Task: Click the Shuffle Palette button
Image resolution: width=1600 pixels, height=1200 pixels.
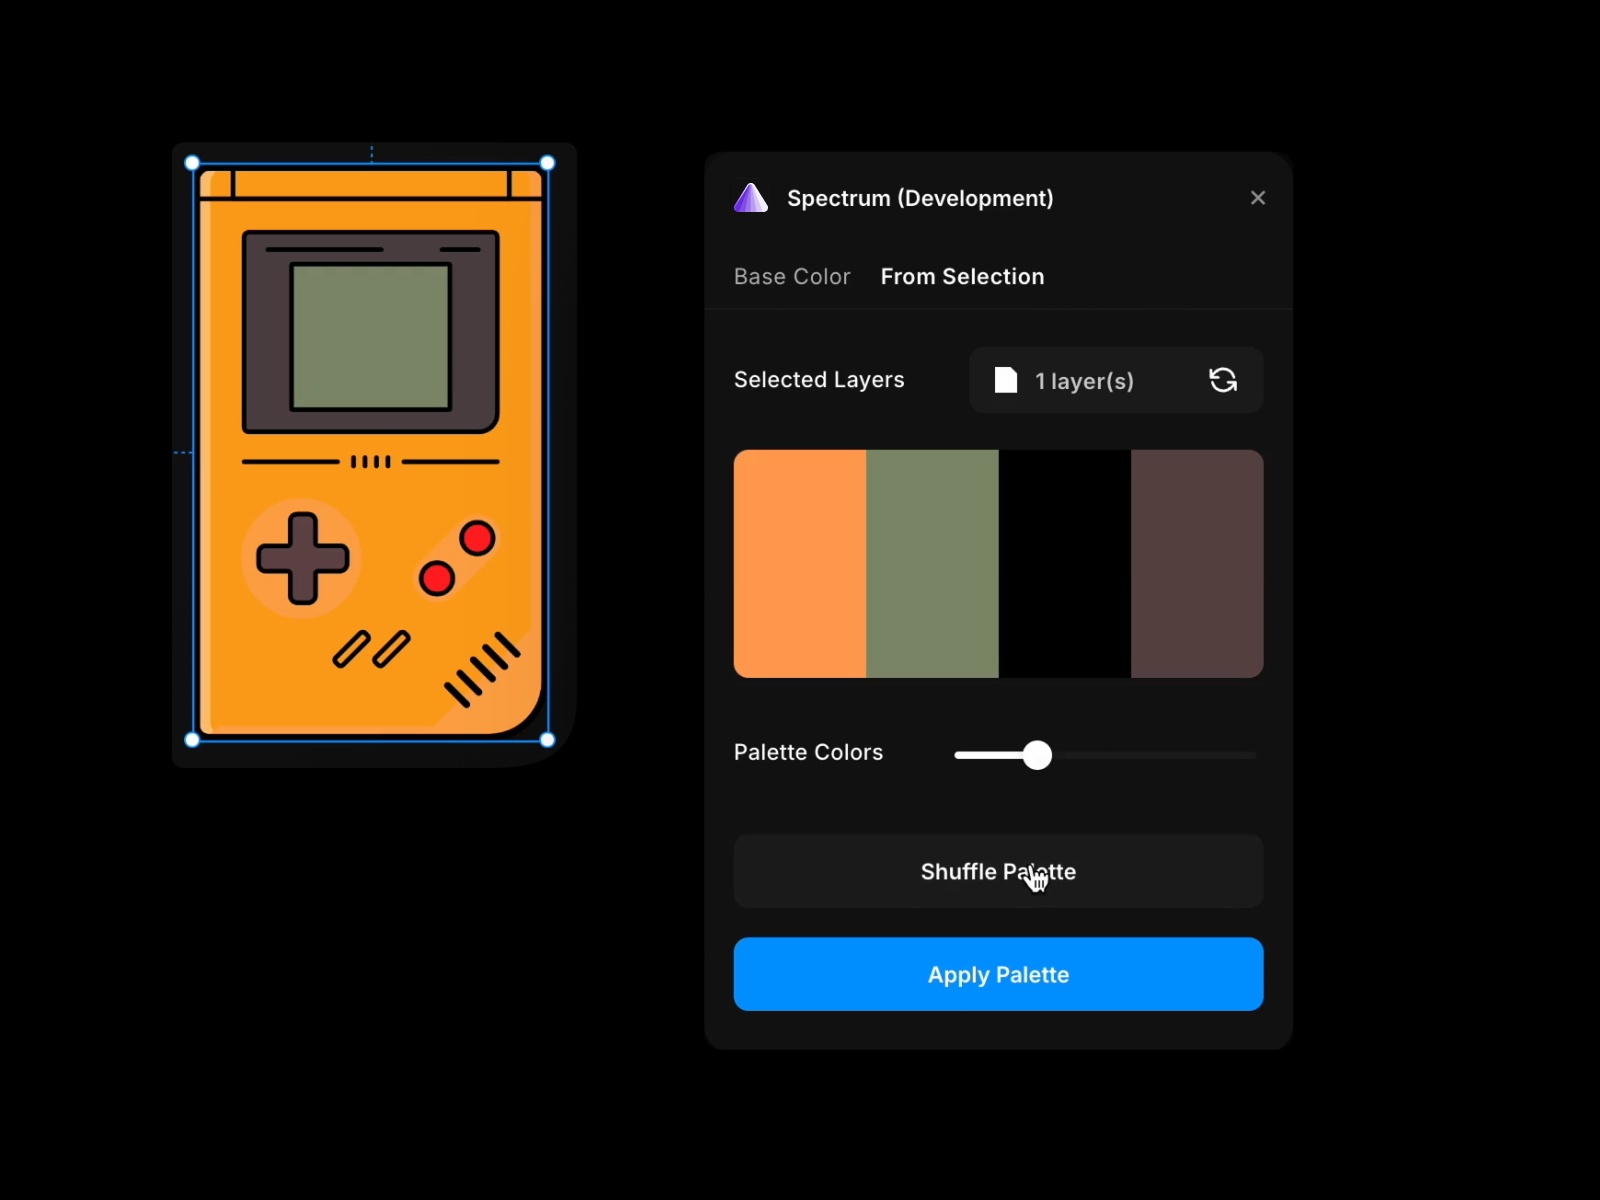Action: pos(997,871)
